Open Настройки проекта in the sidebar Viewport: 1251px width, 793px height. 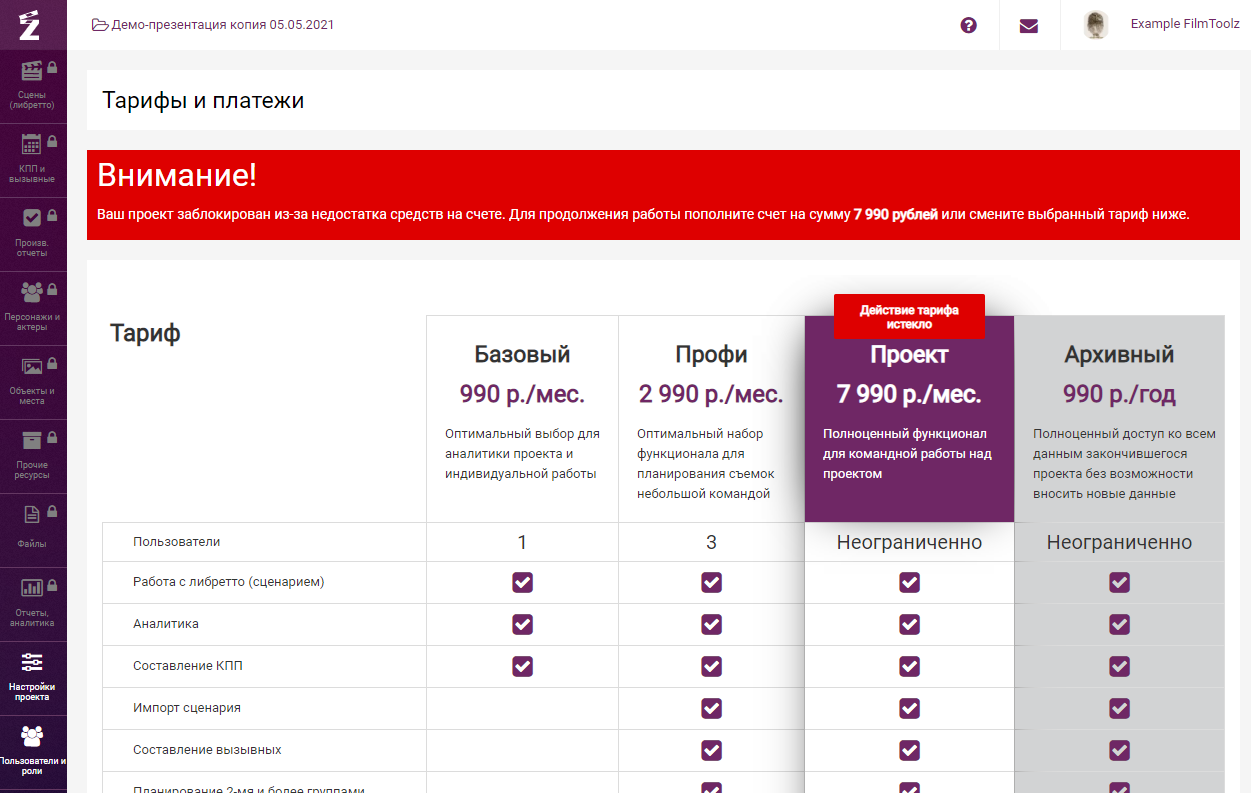click(33, 679)
